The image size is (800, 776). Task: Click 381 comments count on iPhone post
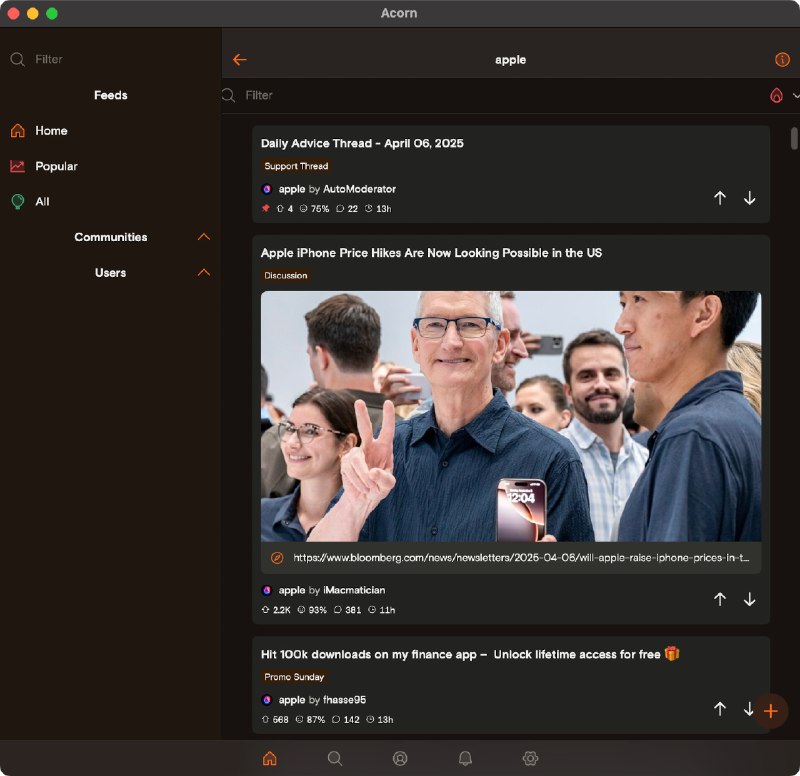click(347, 610)
